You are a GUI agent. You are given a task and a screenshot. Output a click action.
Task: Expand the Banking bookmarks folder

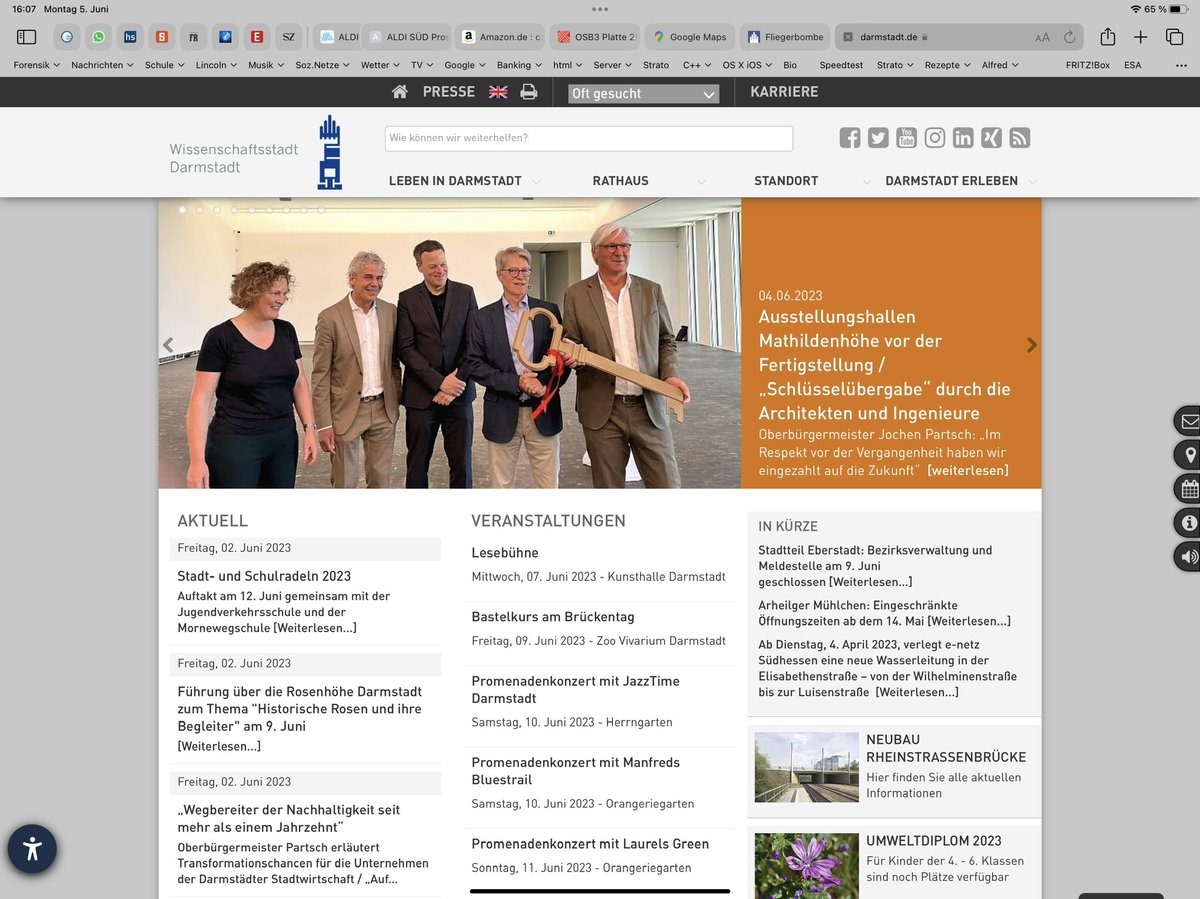[x=519, y=65]
